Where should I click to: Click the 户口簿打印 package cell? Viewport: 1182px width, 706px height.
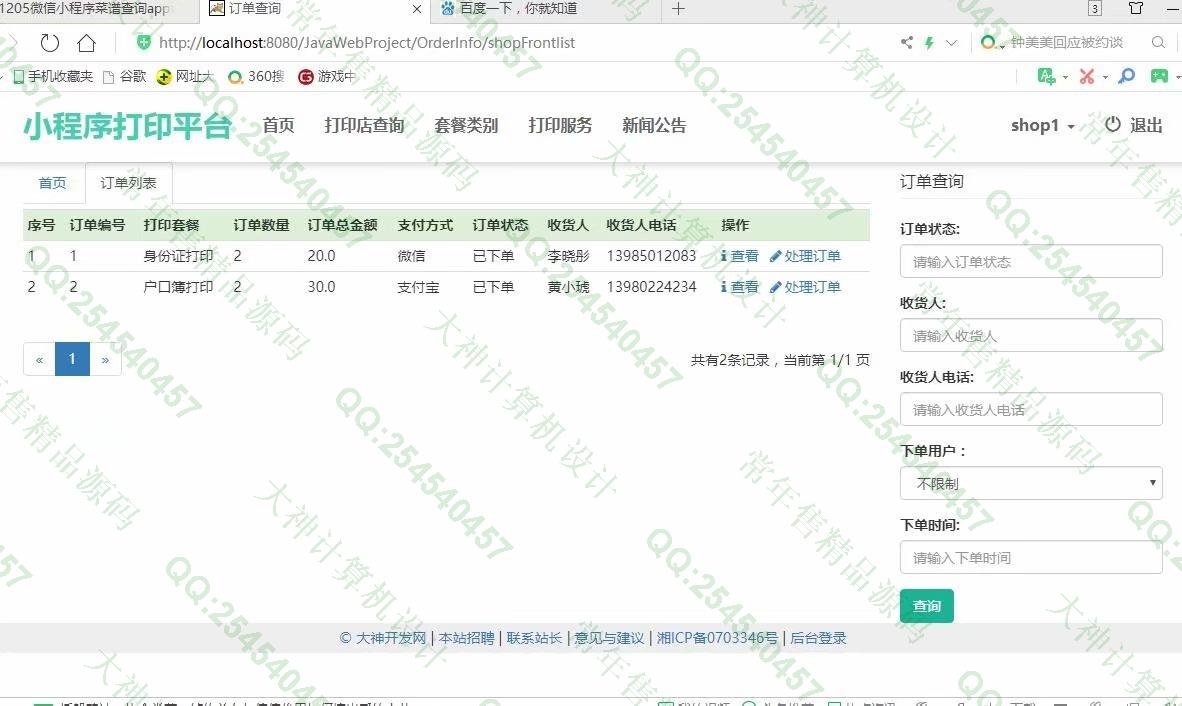179,287
